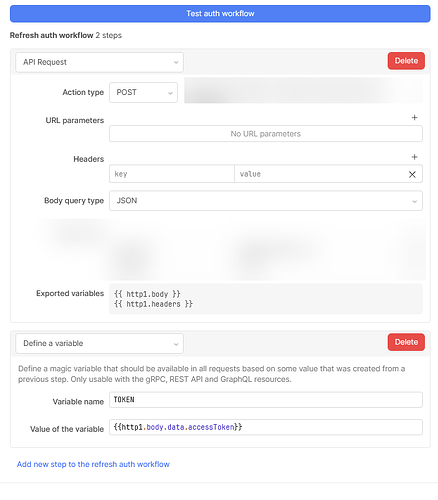The width and height of the screenshot is (438, 500).
Task: Click the No URL parameters box
Action: point(266,134)
